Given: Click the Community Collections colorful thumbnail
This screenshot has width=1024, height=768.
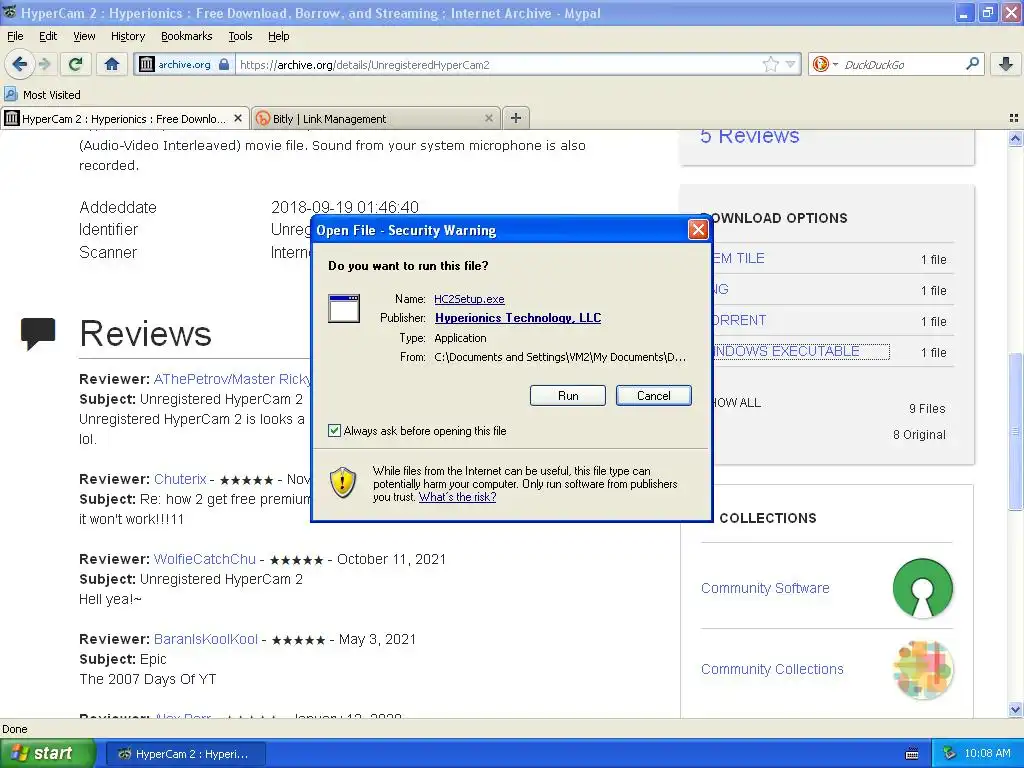Looking at the screenshot, I should tap(922, 669).
